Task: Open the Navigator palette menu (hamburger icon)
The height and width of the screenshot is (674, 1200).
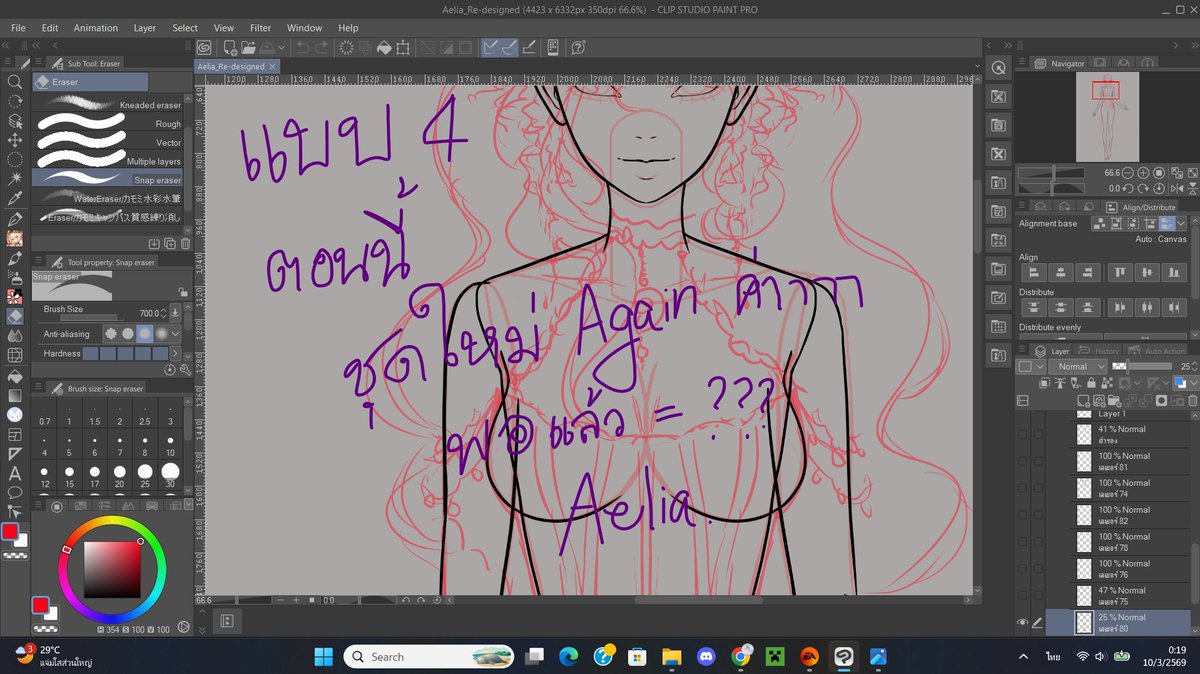Action: pyautogui.click(x=1022, y=63)
